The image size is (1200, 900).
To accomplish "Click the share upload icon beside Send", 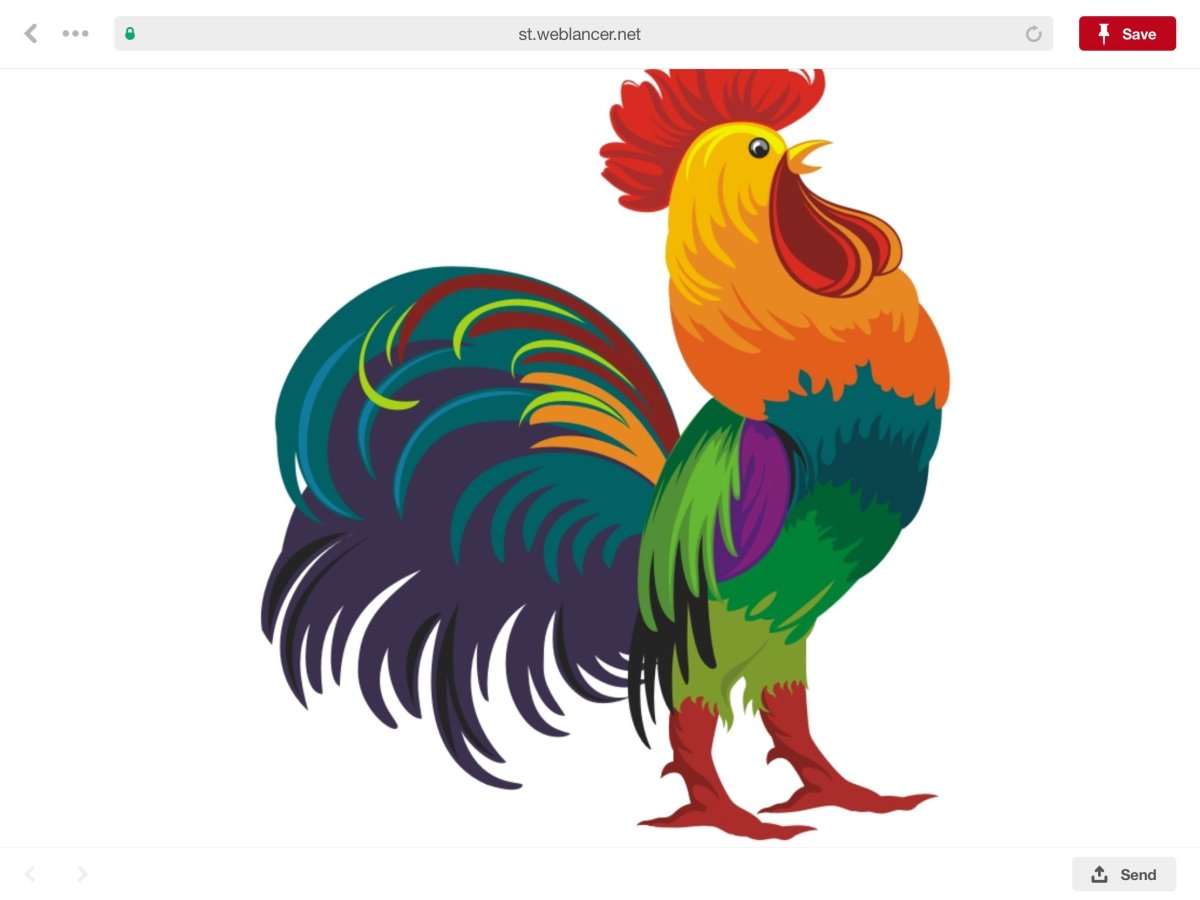I will point(1099,874).
